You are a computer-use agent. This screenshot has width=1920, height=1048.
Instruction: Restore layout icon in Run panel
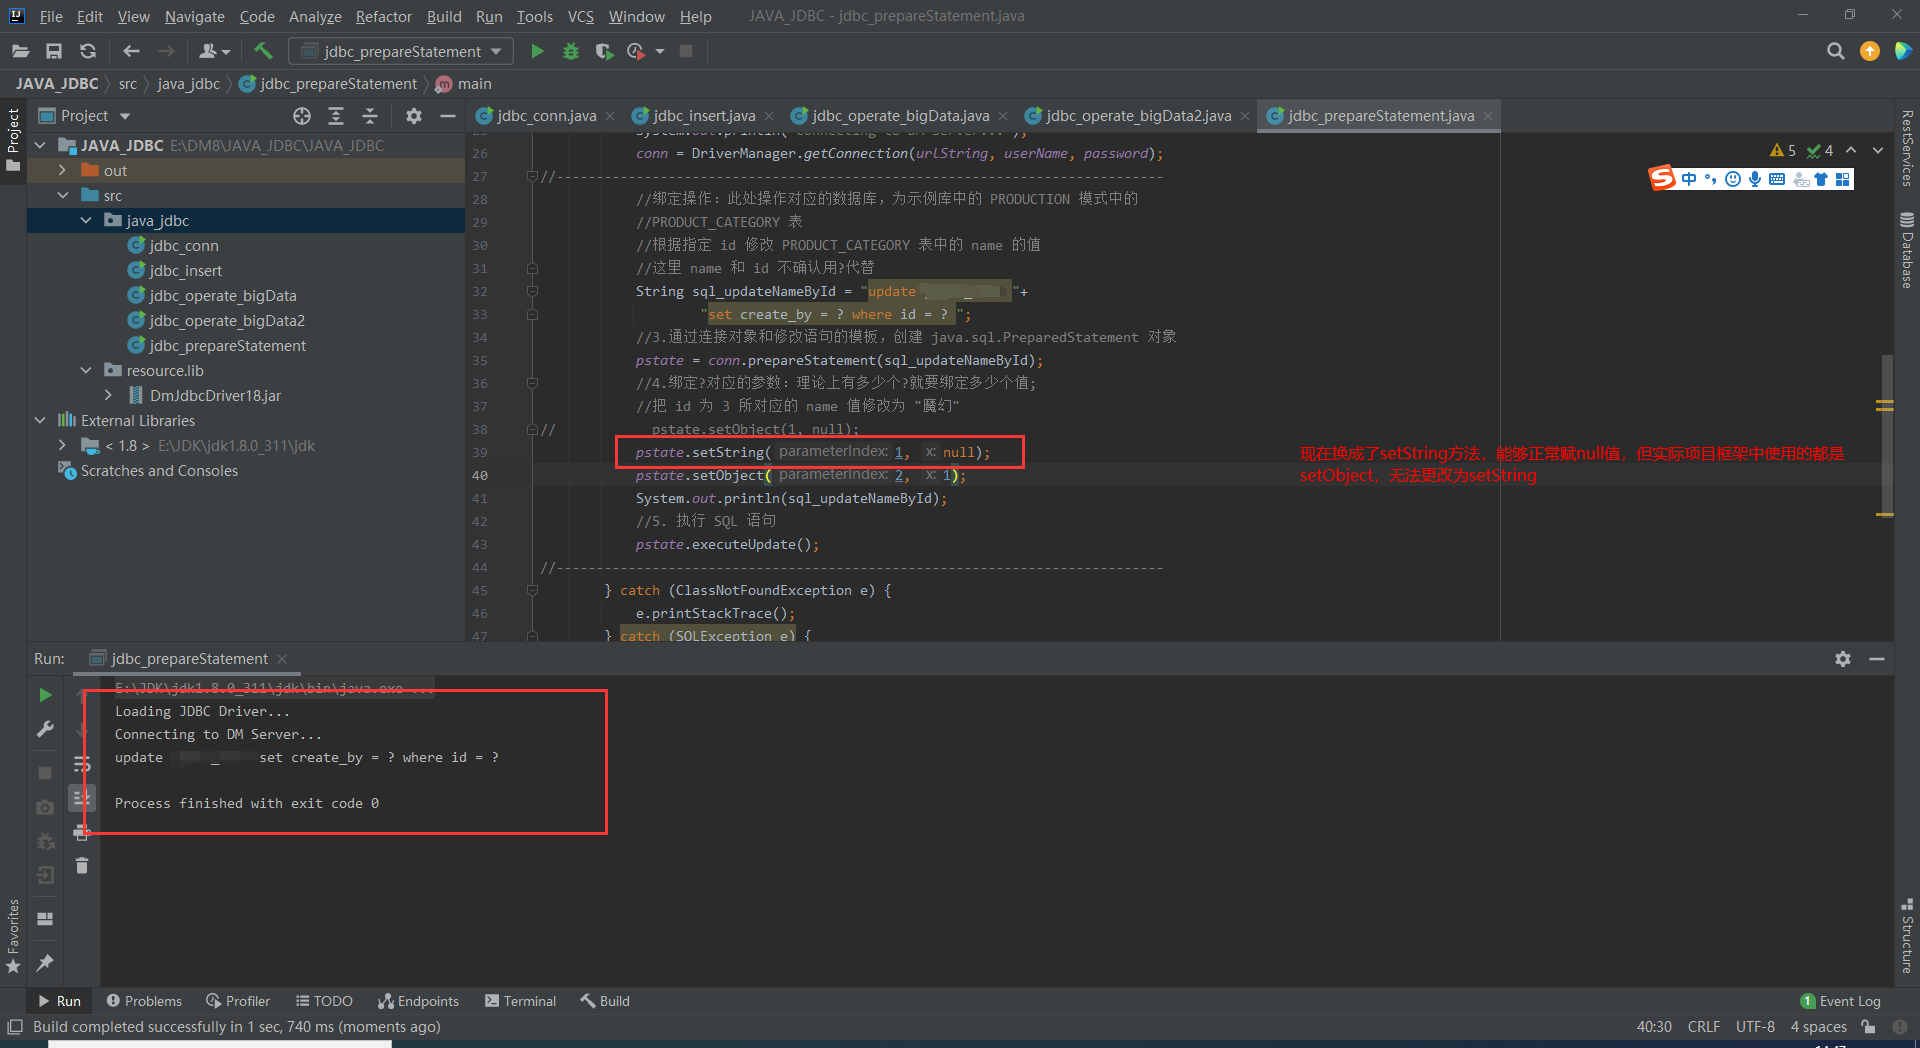tap(45, 918)
